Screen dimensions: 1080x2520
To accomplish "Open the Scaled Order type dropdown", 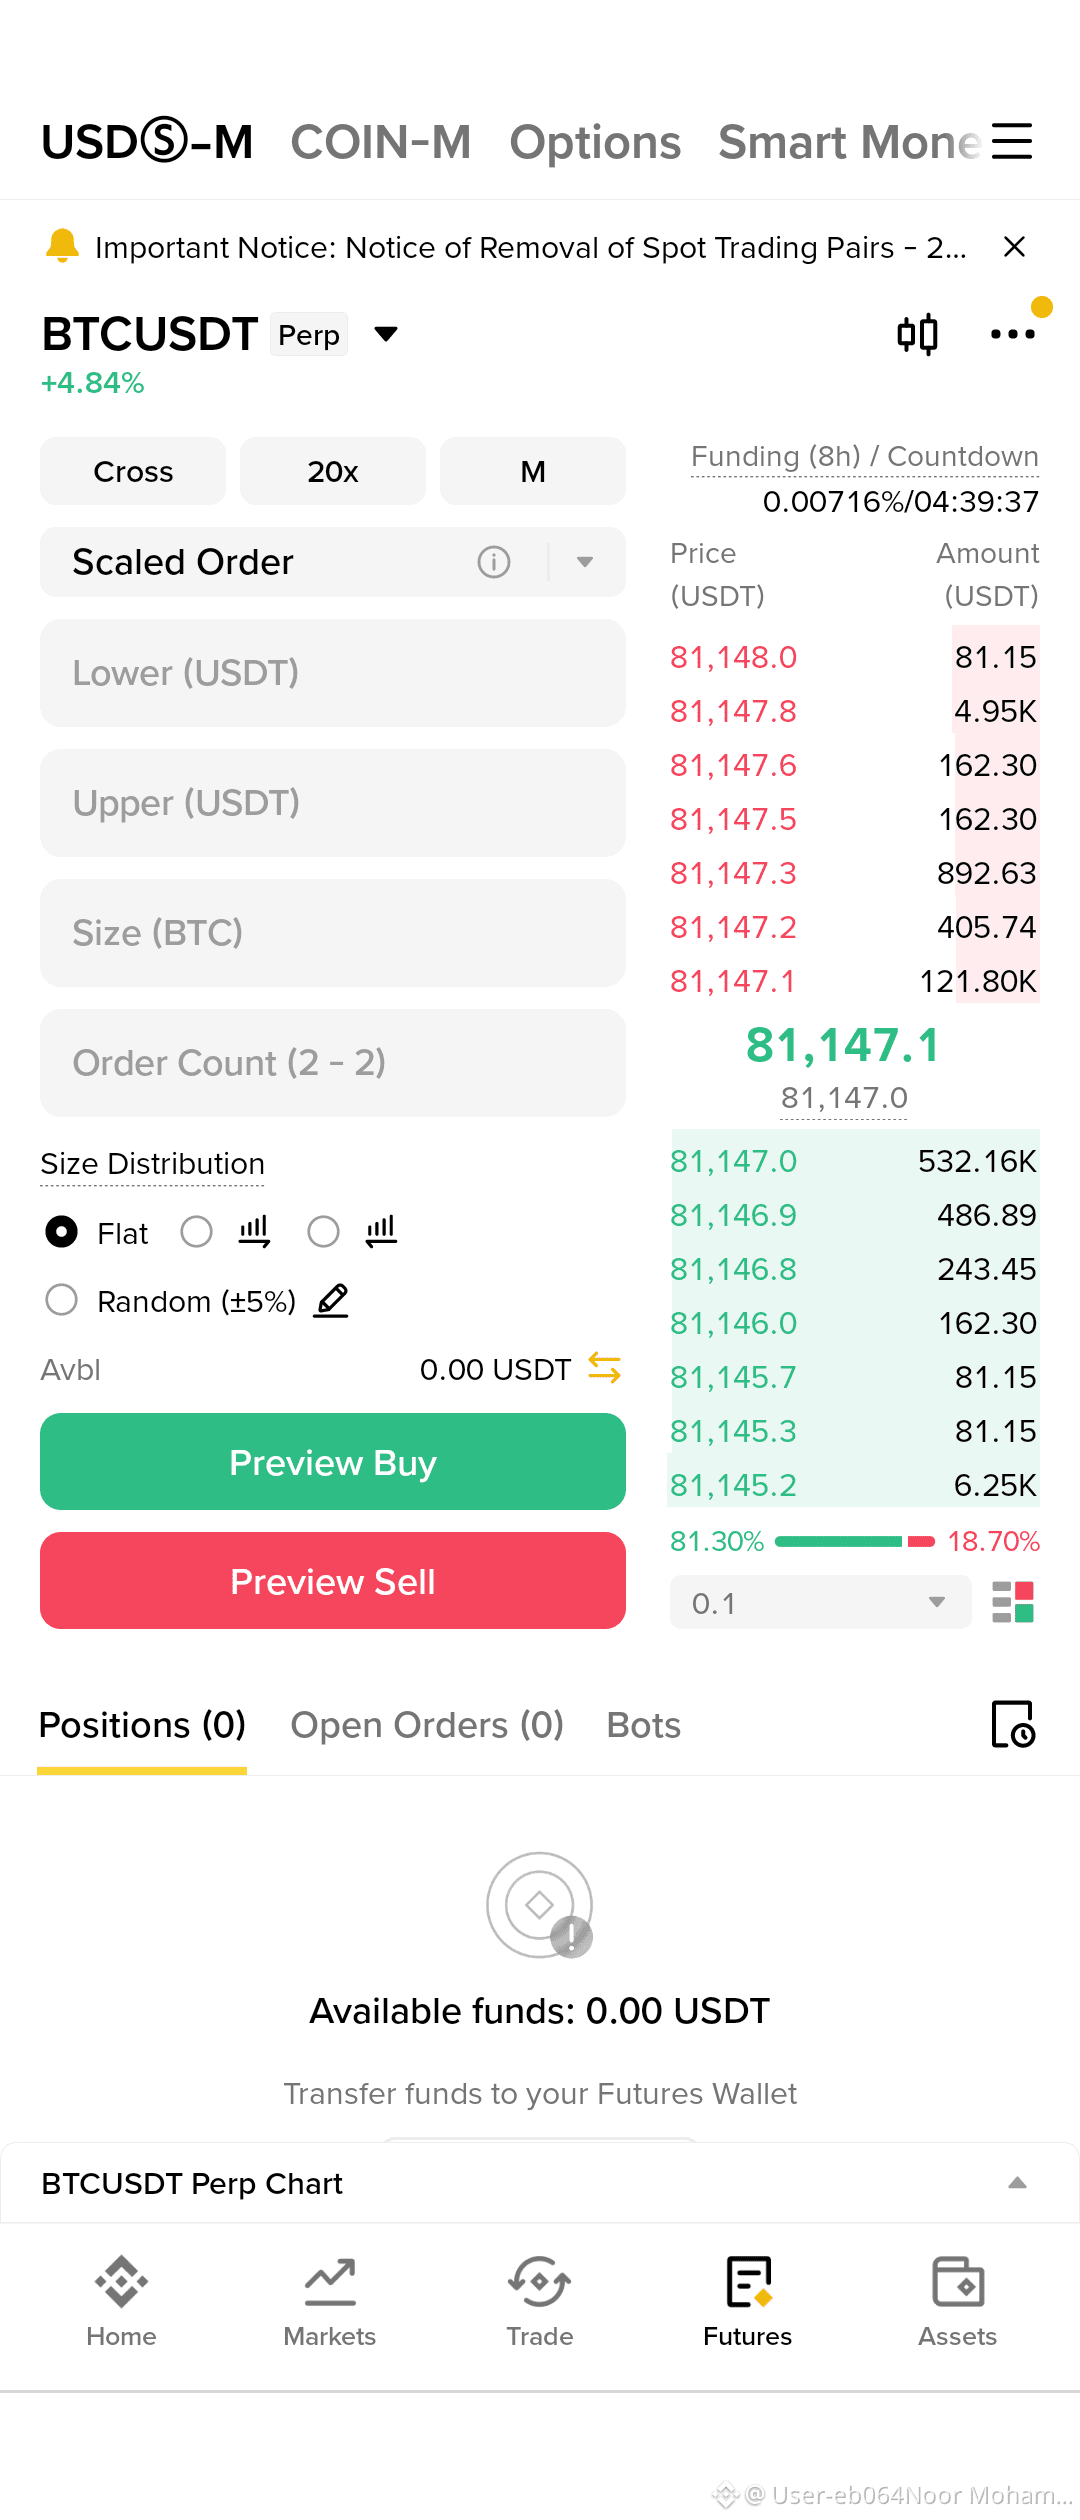I will 585,562.
